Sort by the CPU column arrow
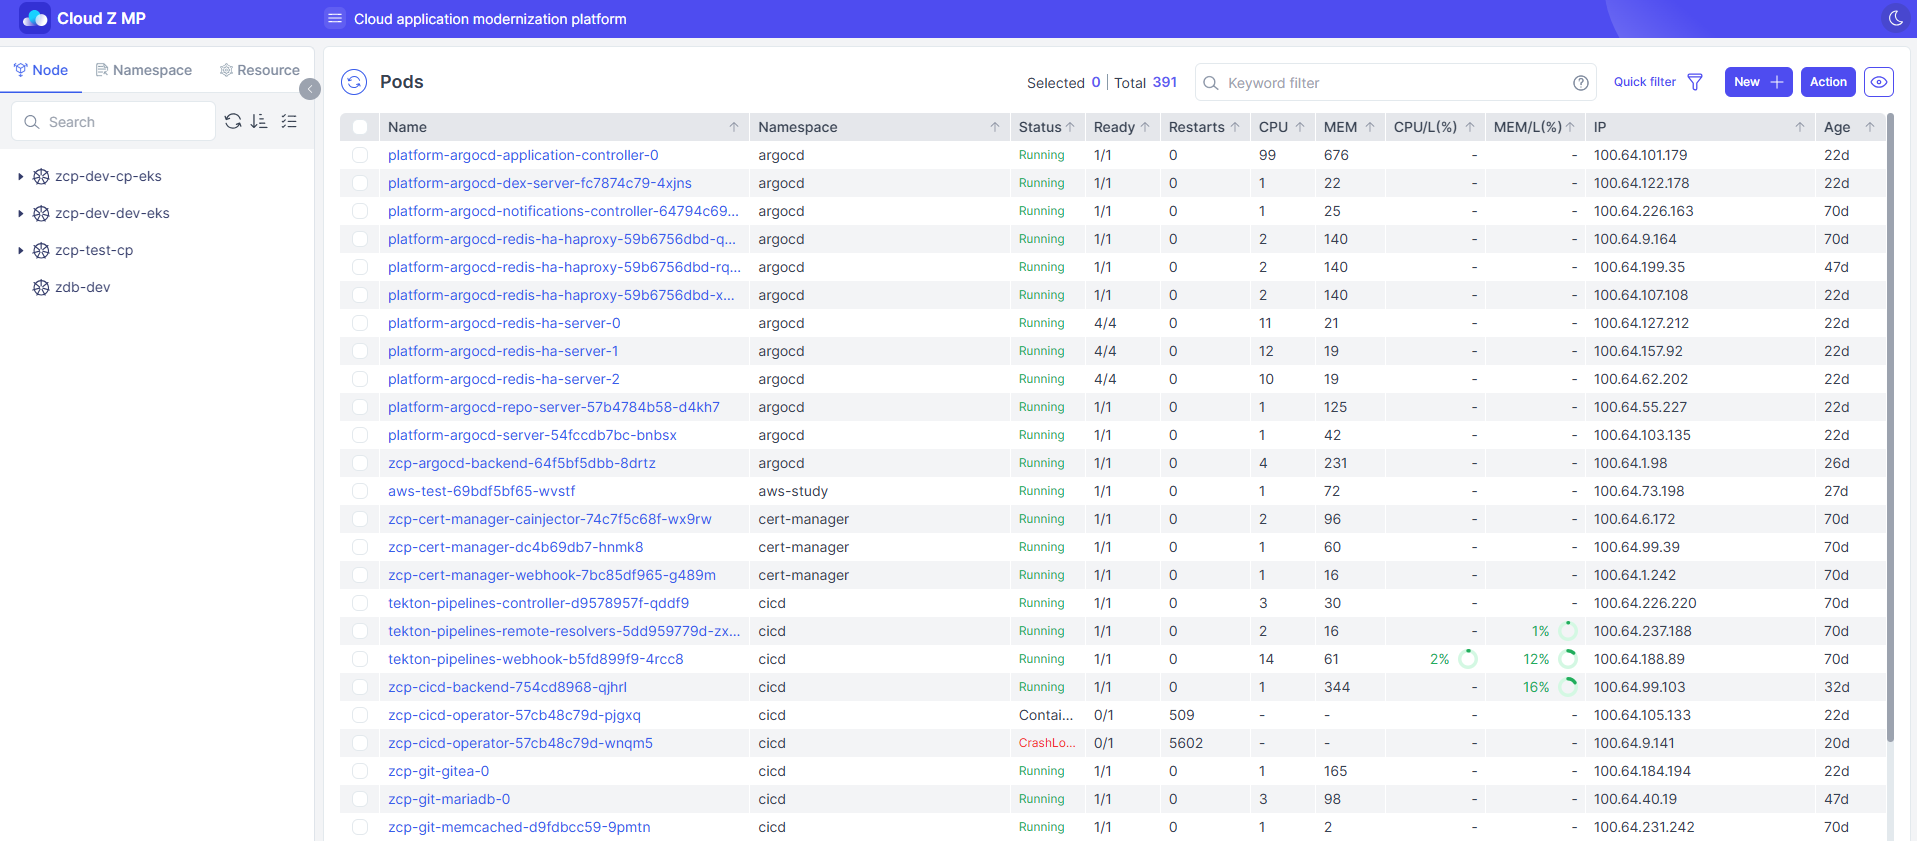Viewport: 1917px width, 841px height. (1300, 127)
